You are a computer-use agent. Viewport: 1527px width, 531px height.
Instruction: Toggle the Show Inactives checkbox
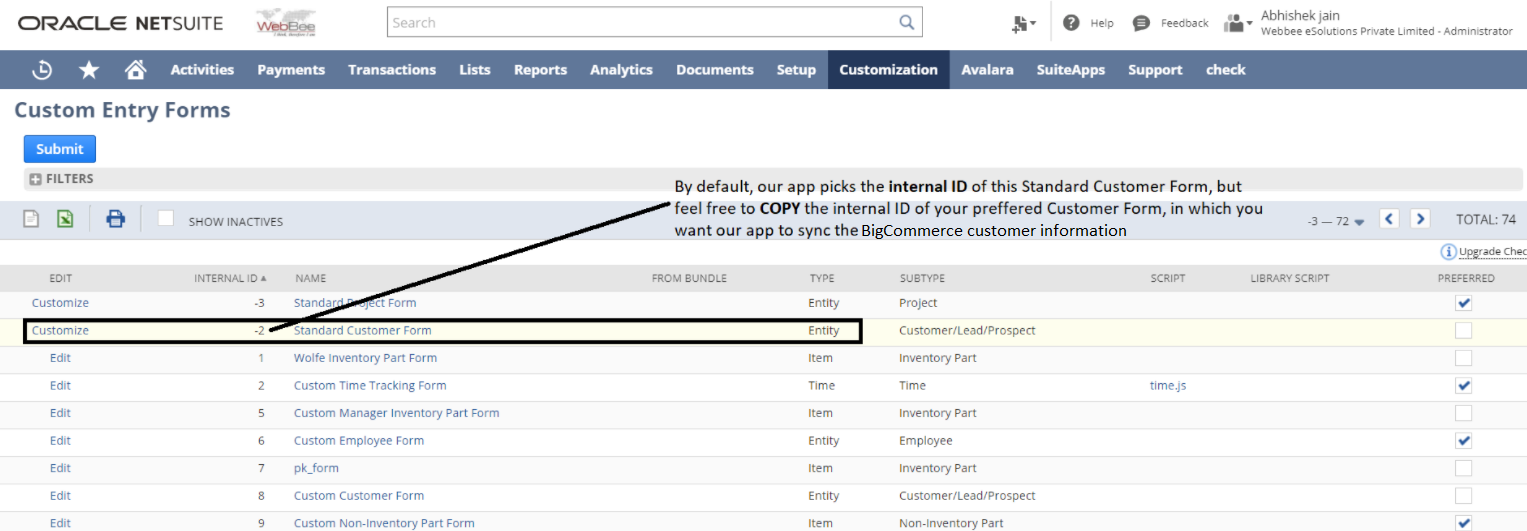click(166, 219)
